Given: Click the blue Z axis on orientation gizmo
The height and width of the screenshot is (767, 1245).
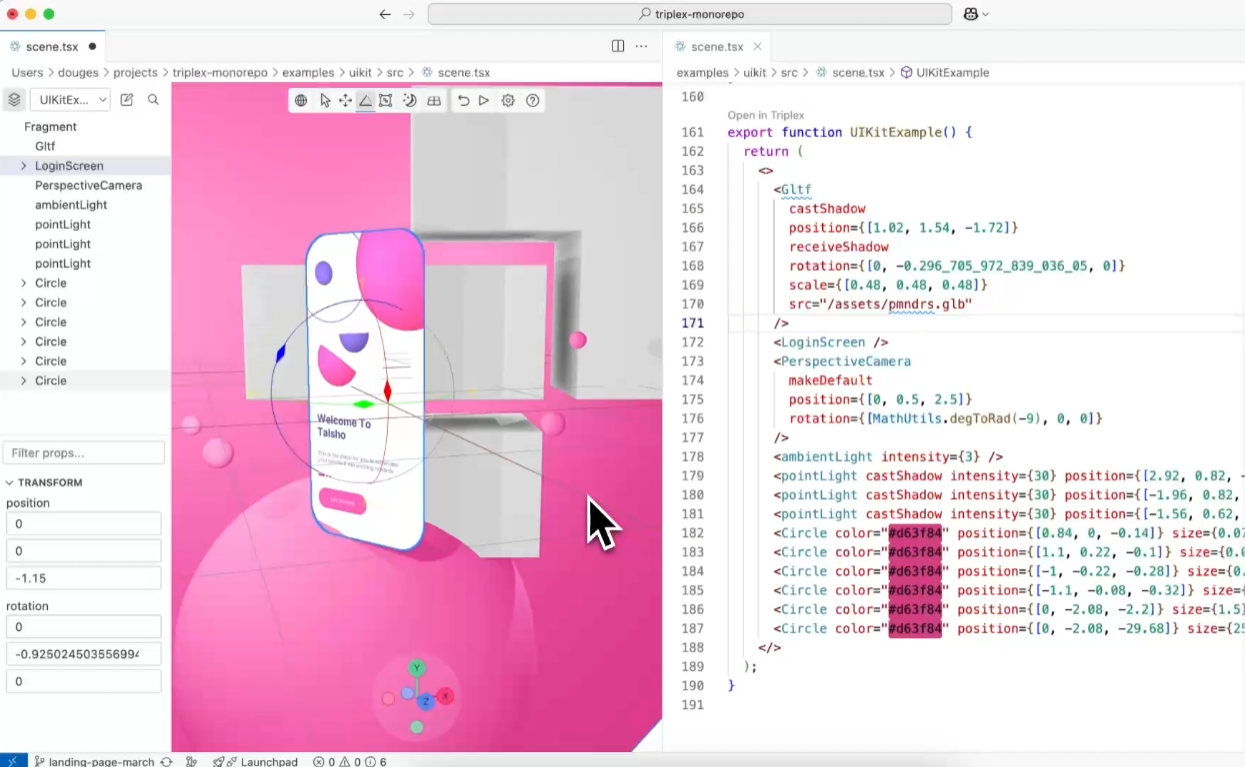Looking at the screenshot, I should 426,702.
